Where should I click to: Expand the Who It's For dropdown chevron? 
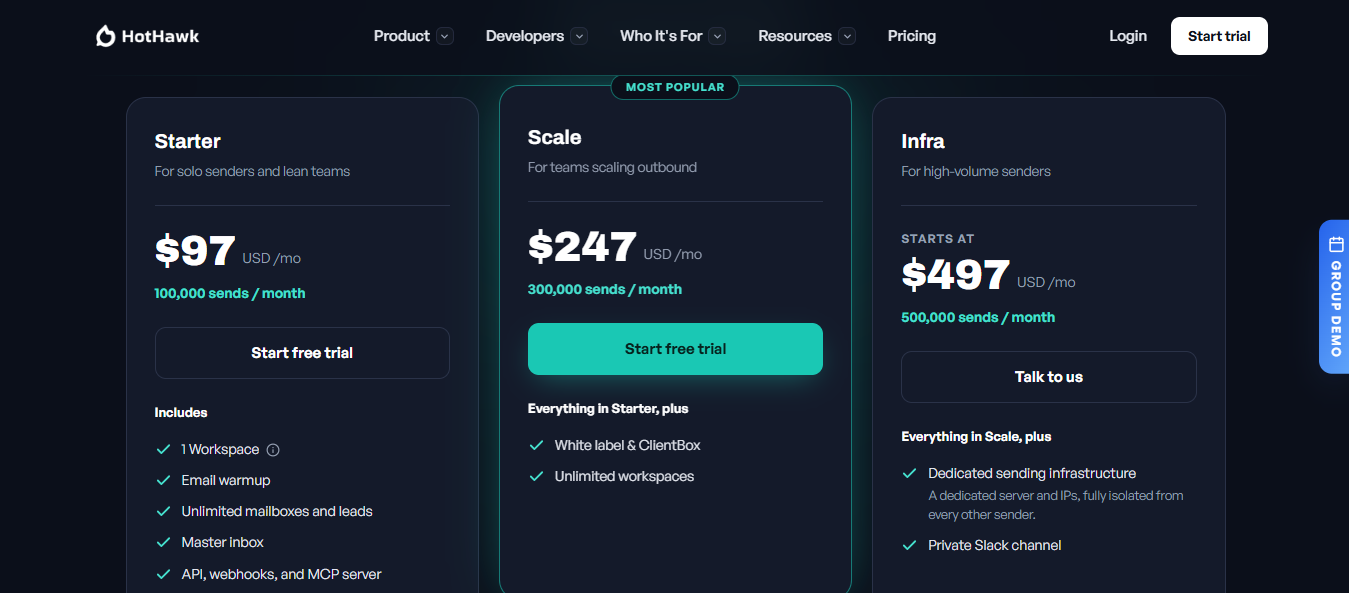coord(717,36)
